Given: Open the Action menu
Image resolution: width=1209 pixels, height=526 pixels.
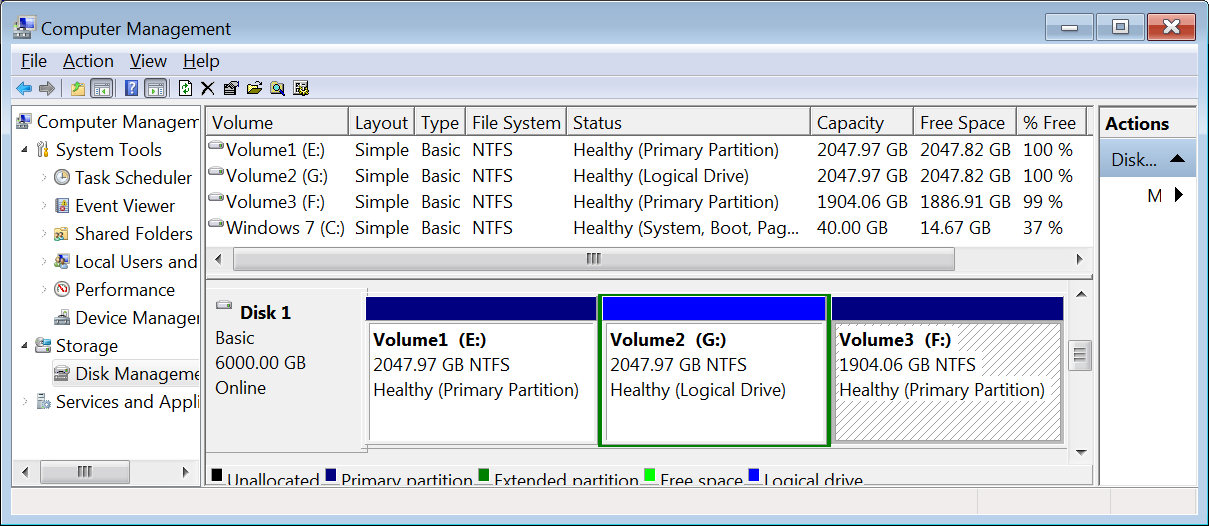Looking at the screenshot, I should click(88, 61).
